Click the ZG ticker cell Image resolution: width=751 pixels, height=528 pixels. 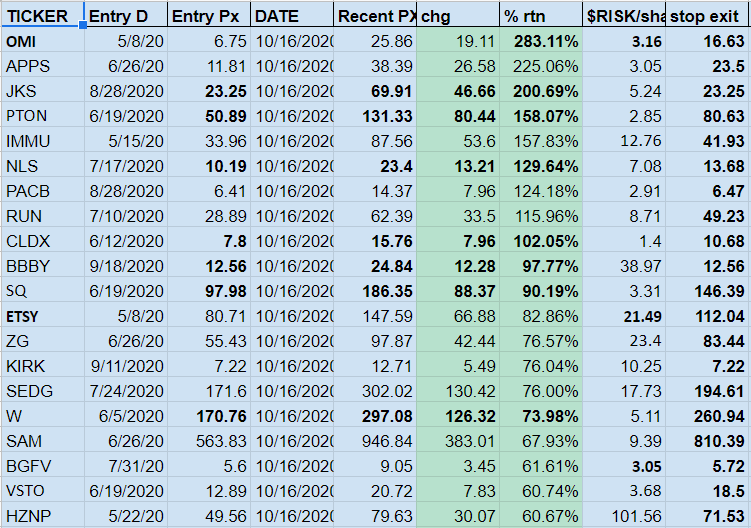tap(42, 341)
